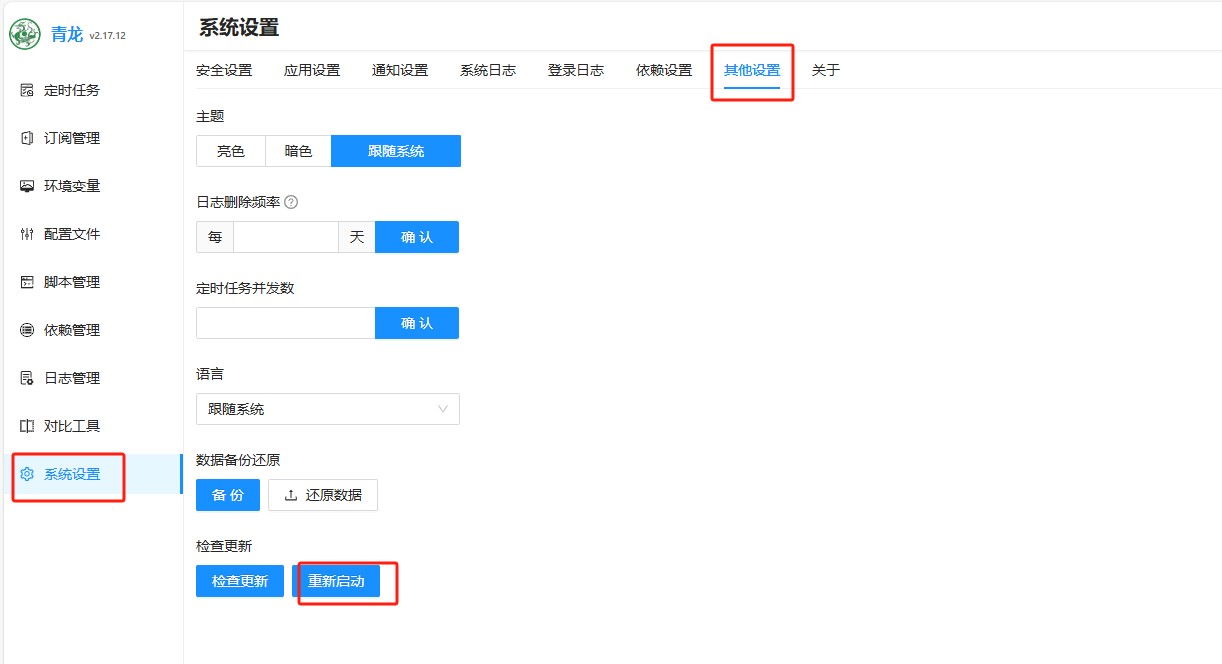Viewport: 1222px width, 664px height.
Task: Click the 系统设置 gear icon
Action: click(27, 474)
